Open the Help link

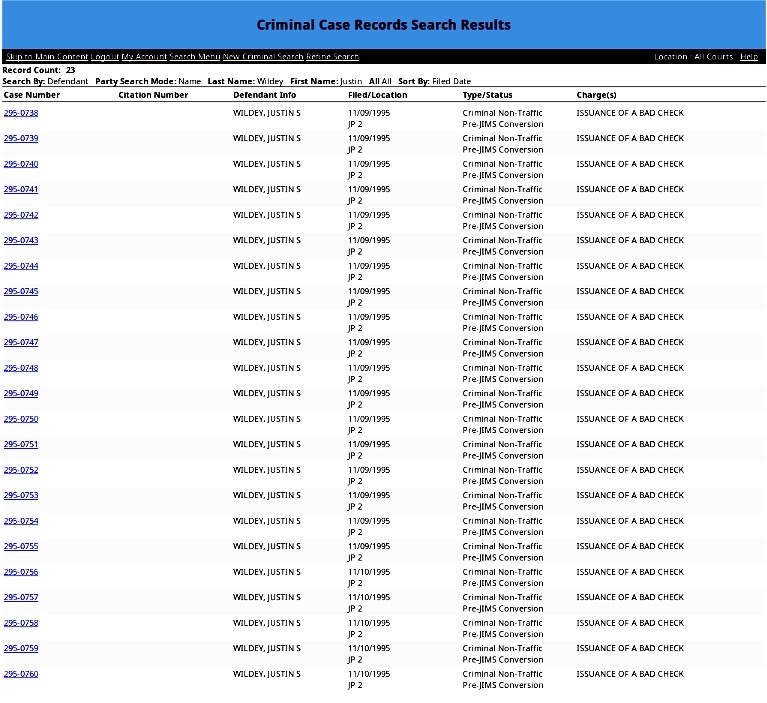749,57
